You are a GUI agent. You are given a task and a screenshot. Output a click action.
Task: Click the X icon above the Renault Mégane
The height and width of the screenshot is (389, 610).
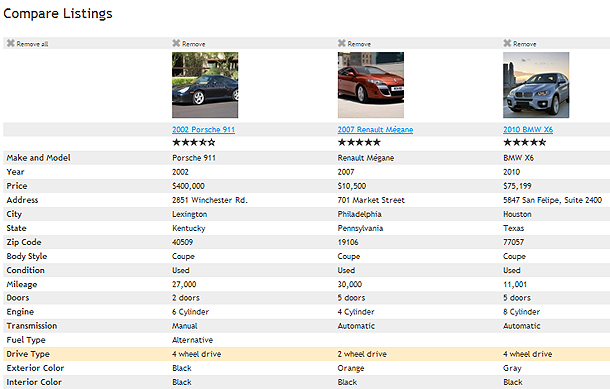342,43
